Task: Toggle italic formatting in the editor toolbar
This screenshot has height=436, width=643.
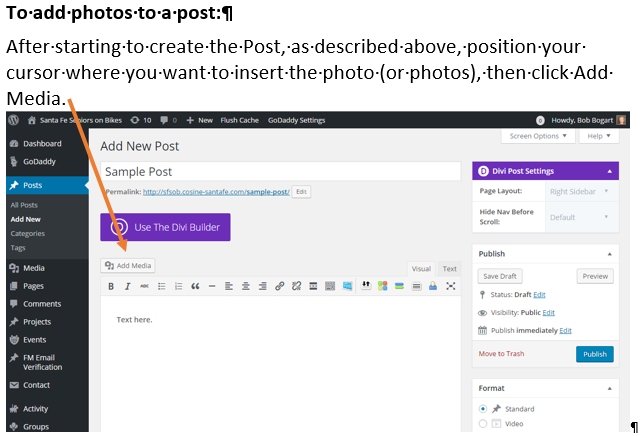Action: click(128, 286)
